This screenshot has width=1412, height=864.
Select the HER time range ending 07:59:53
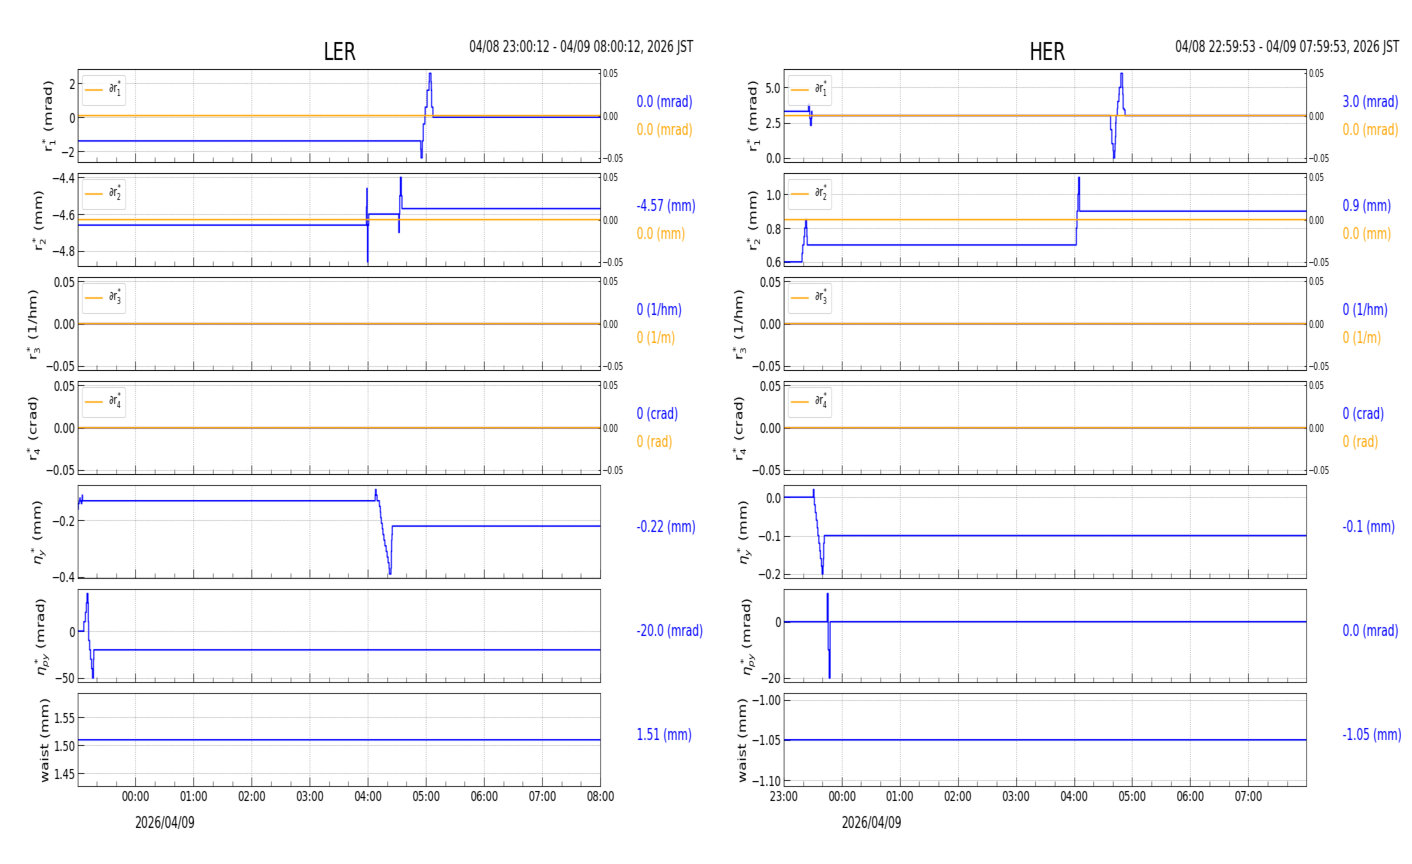1287,47
